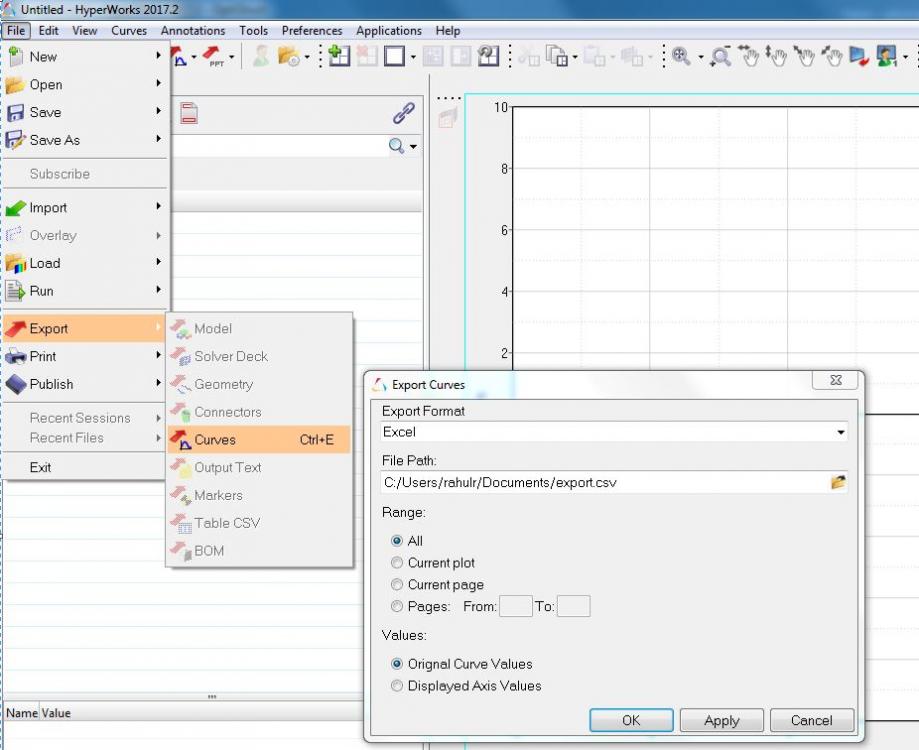Click the Page Window Layout icon

(x=394, y=56)
